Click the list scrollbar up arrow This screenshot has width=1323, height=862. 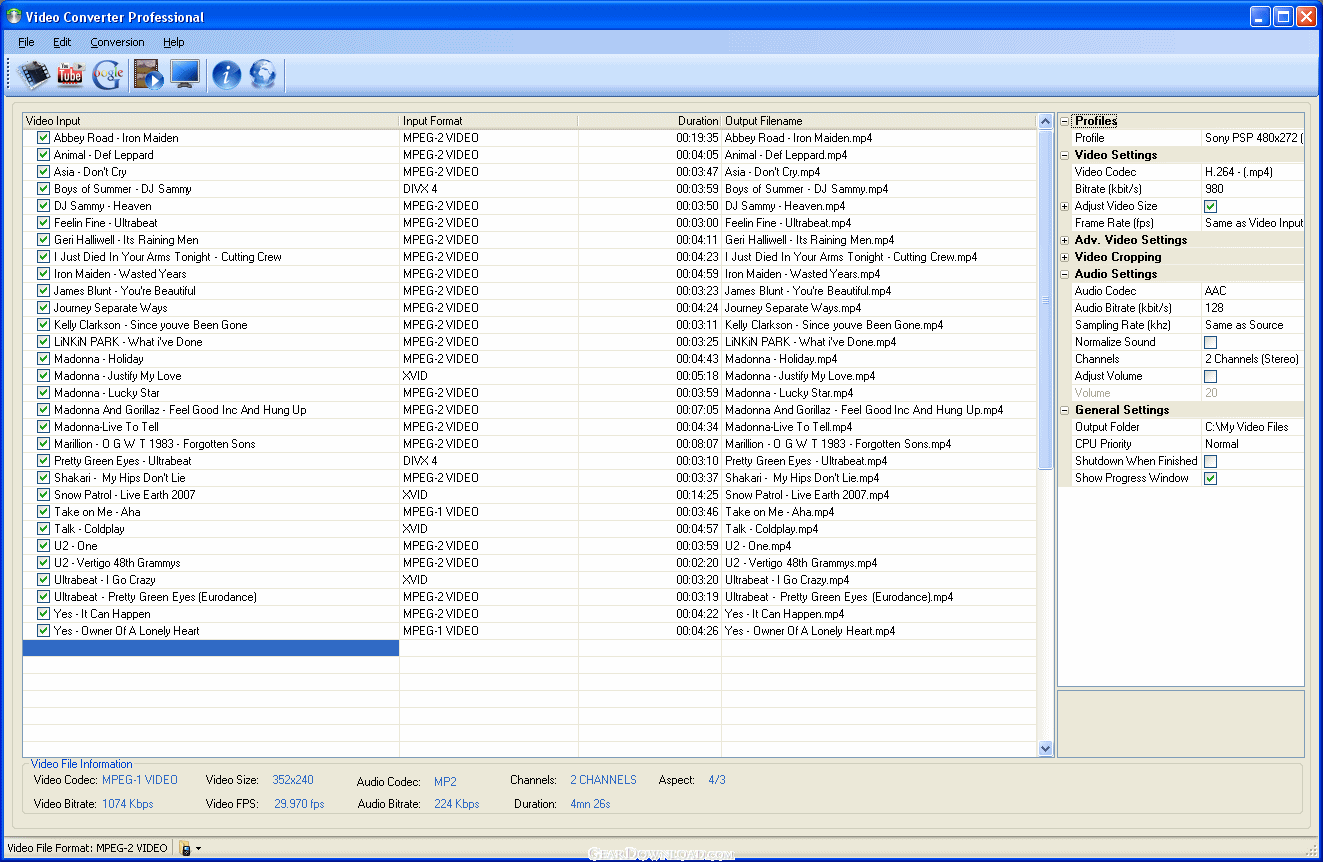1046,122
